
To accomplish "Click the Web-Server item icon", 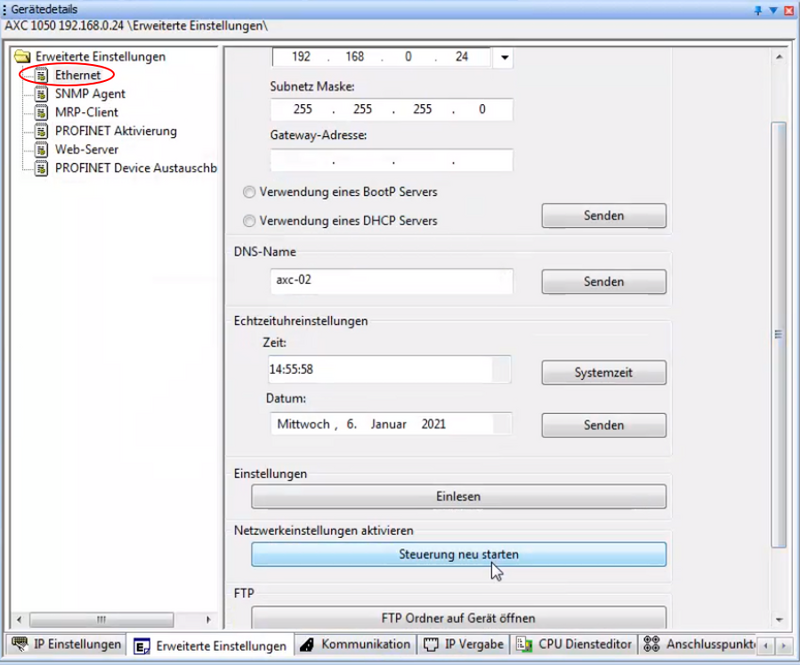I will (x=41, y=150).
